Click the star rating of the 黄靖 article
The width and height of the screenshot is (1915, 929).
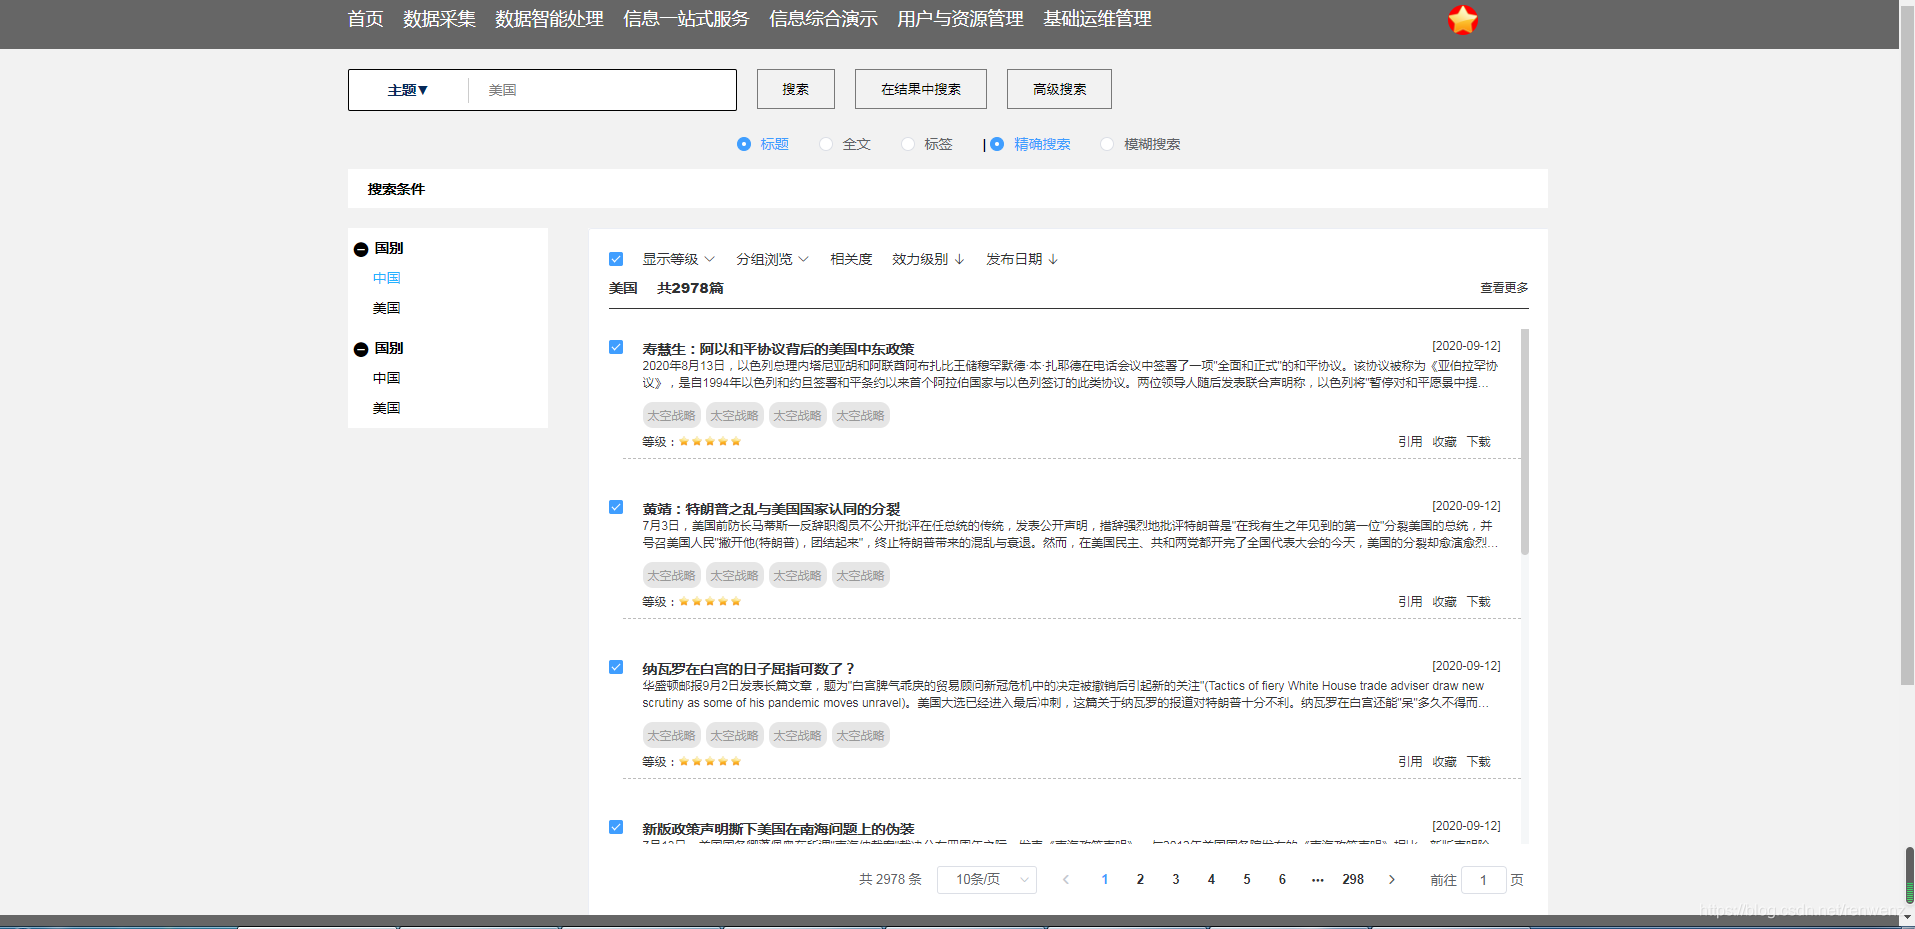coord(710,602)
